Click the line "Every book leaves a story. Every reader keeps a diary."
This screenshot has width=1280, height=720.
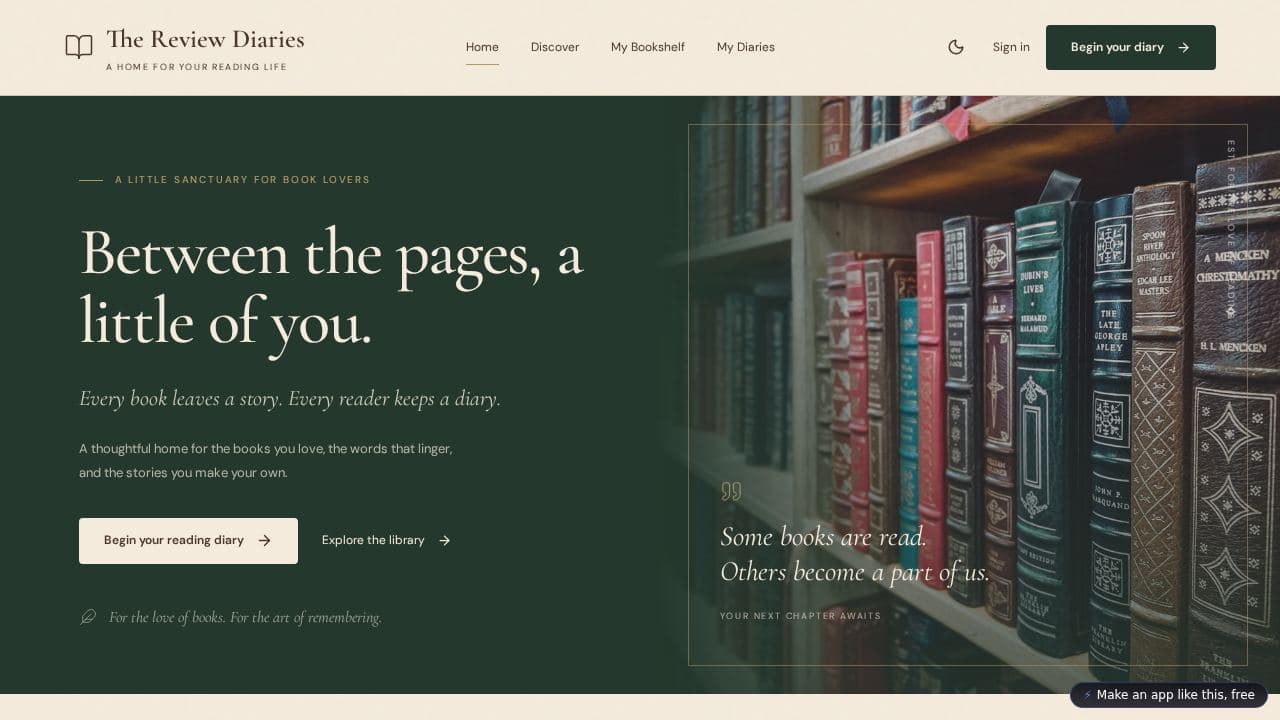coord(290,399)
